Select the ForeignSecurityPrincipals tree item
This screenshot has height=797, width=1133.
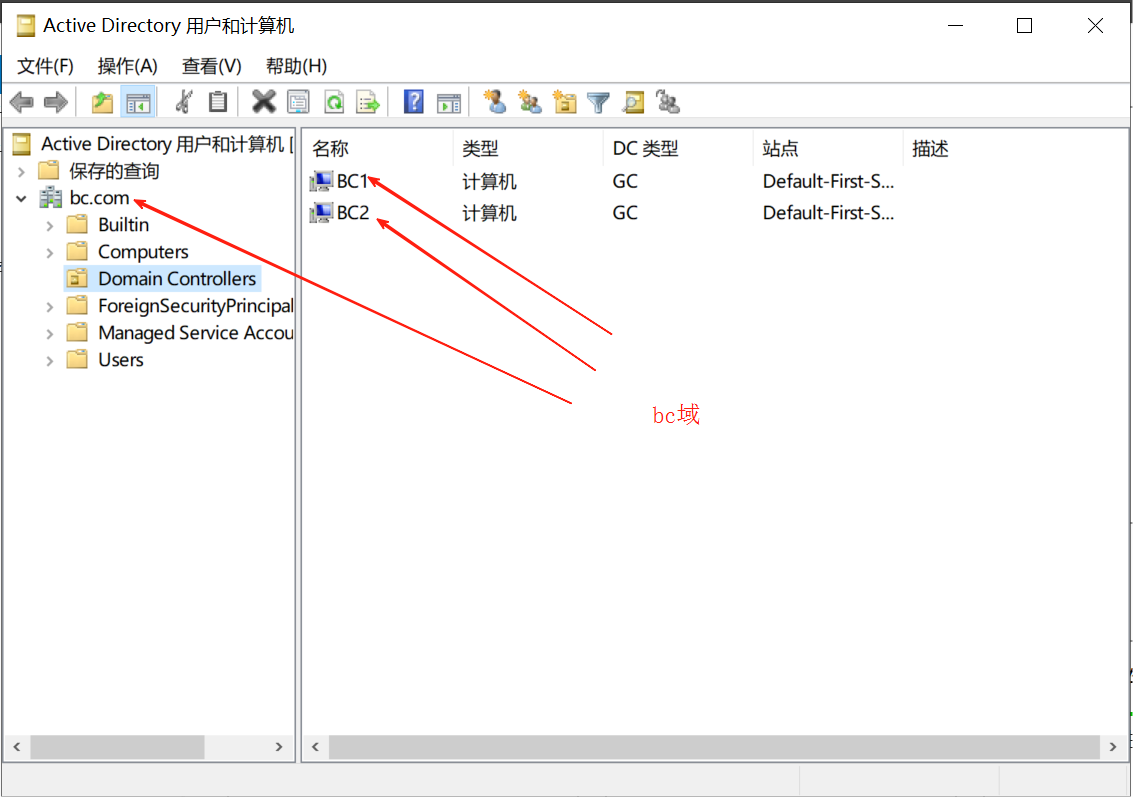click(x=196, y=306)
